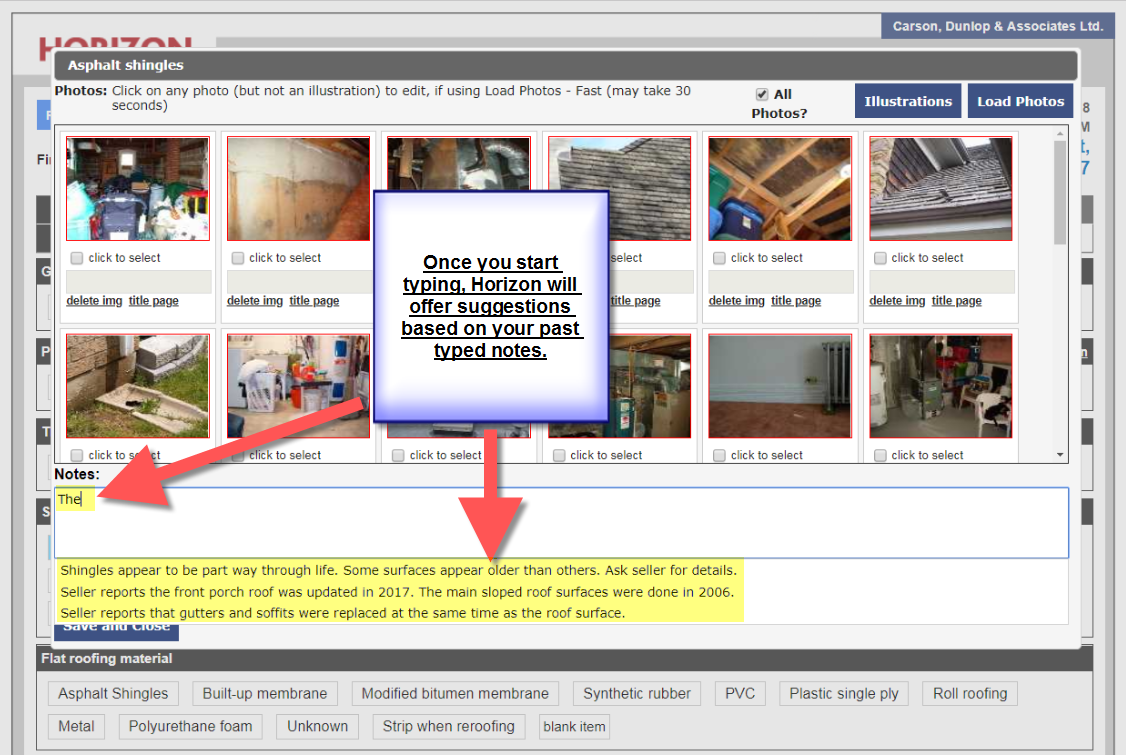Screen dimensions: 1126x755
Task: Click into the Notes text field
Action: pyautogui.click(x=560, y=523)
